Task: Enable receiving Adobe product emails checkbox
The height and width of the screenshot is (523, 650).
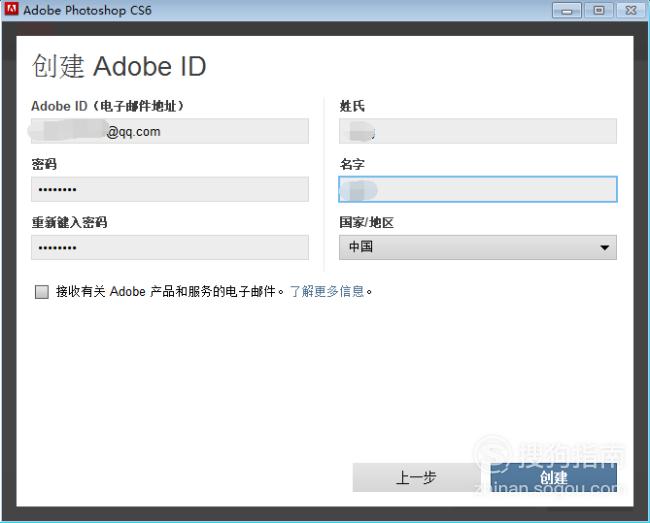Action: 42,292
